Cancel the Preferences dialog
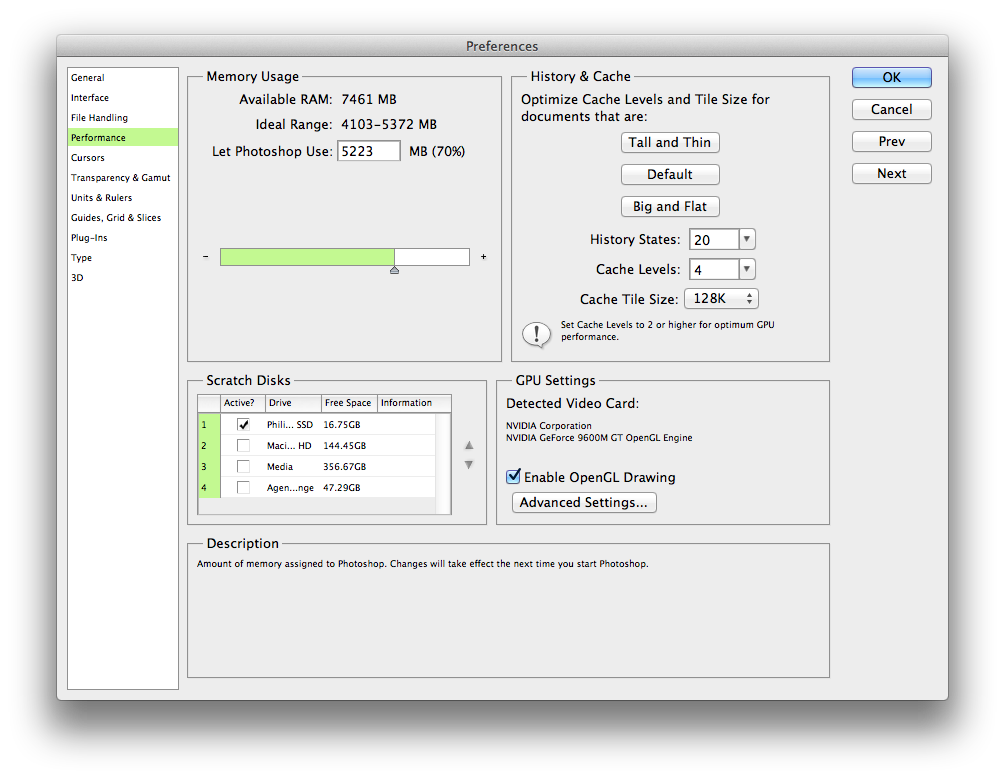 (892, 110)
